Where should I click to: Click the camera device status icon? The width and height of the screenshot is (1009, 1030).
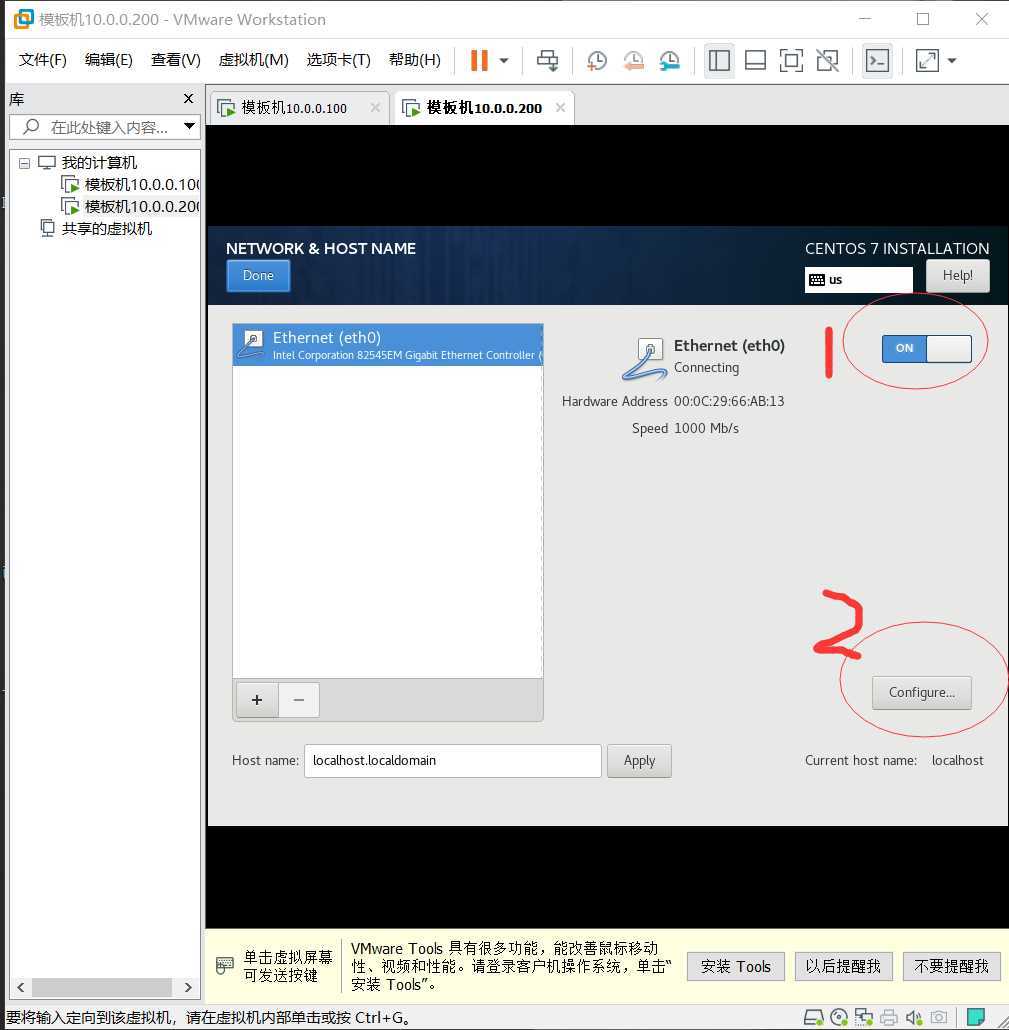coord(939,1018)
